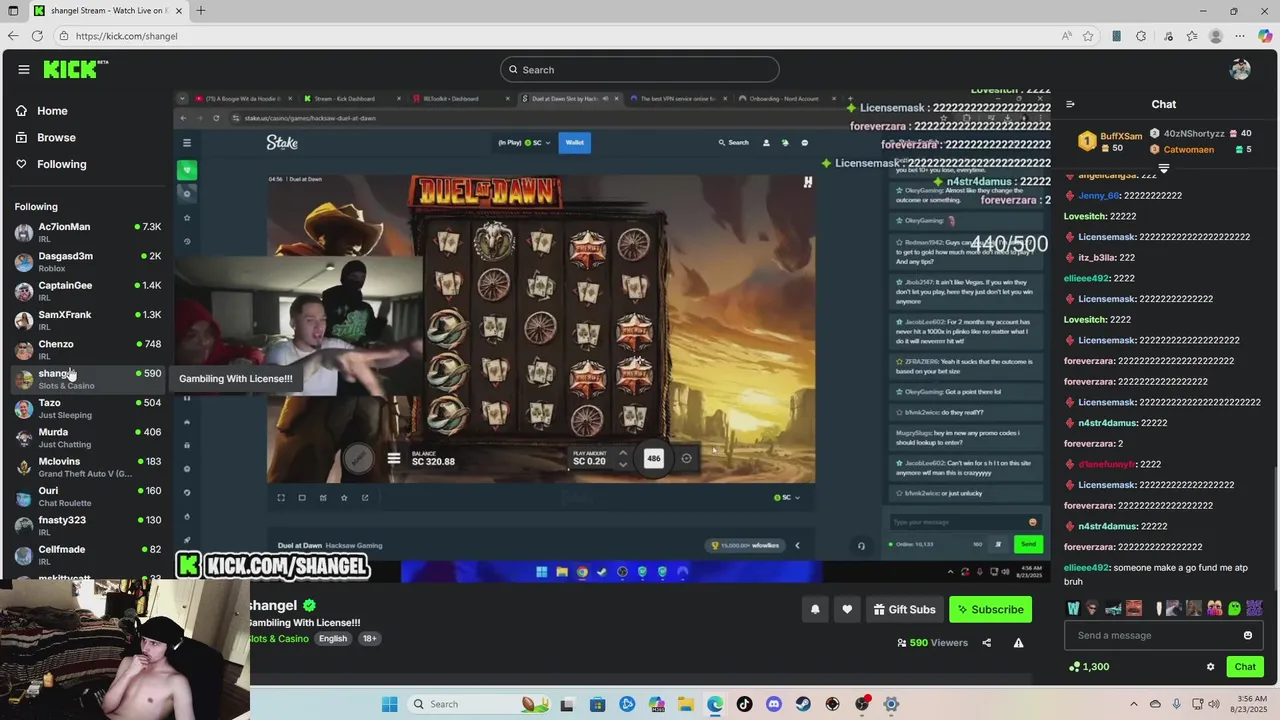This screenshot has width=1280, height=720.
Task: Activate the Read aloud icon
Action: (x=1068, y=36)
